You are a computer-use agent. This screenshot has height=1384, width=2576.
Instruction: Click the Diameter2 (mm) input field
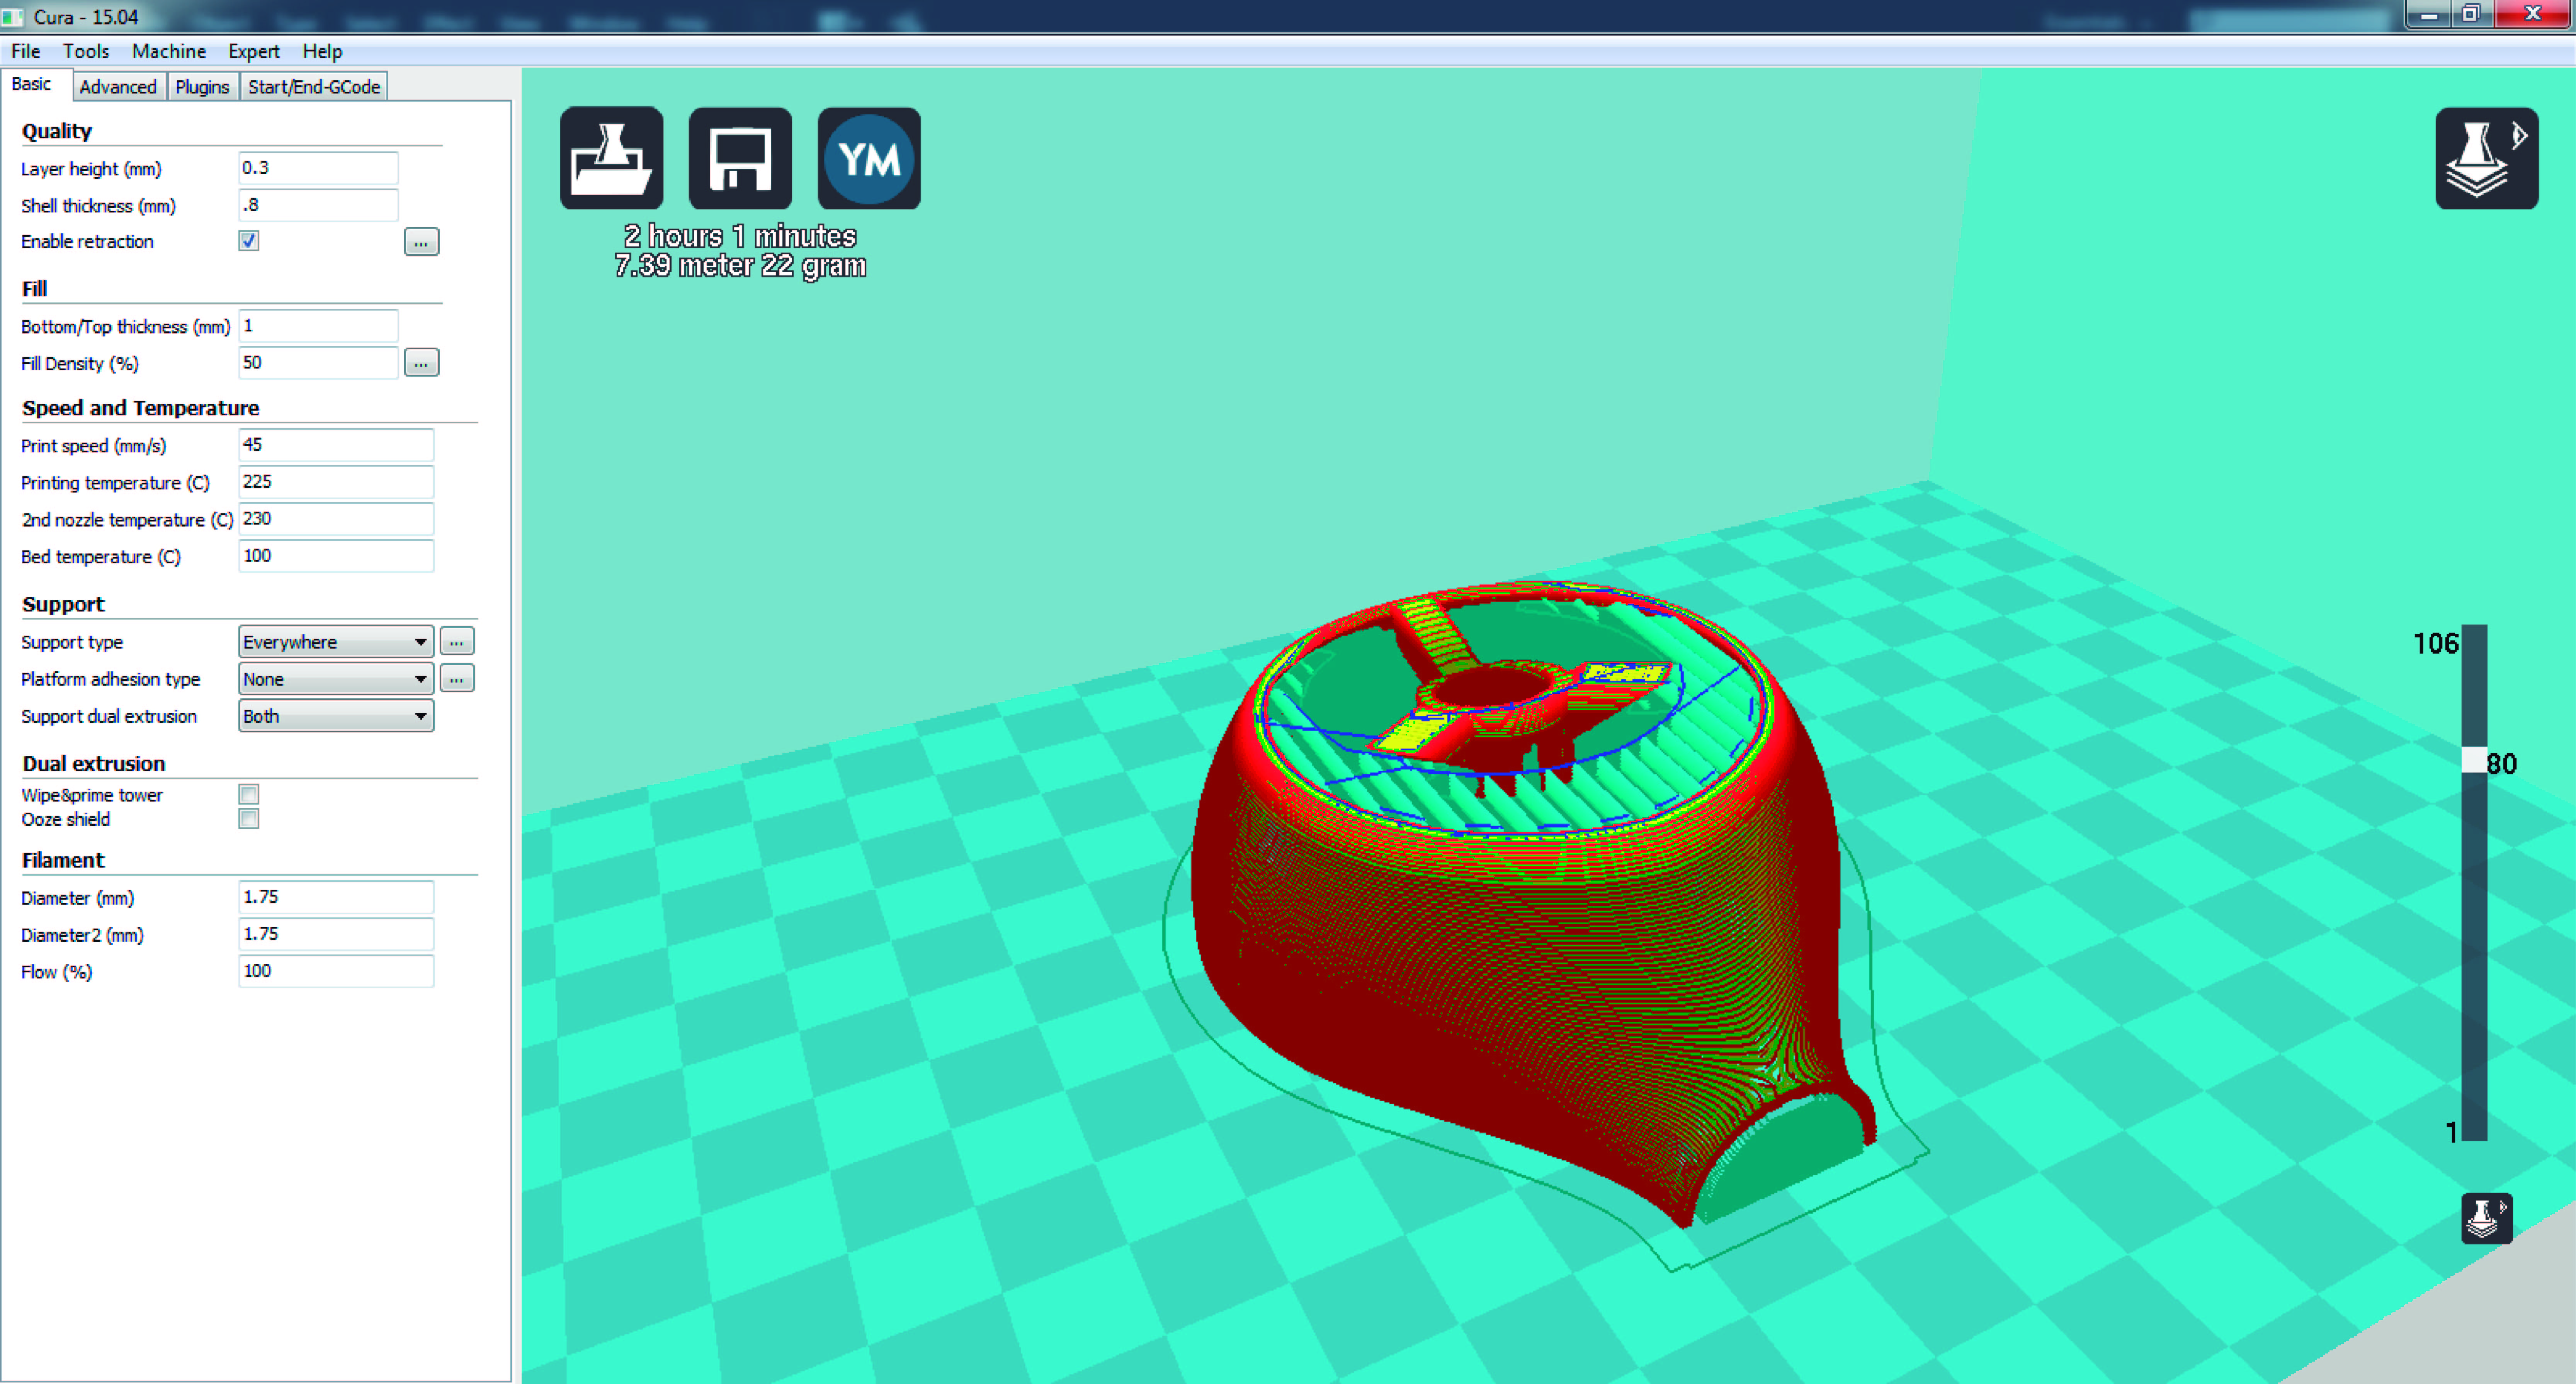(336, 934)
